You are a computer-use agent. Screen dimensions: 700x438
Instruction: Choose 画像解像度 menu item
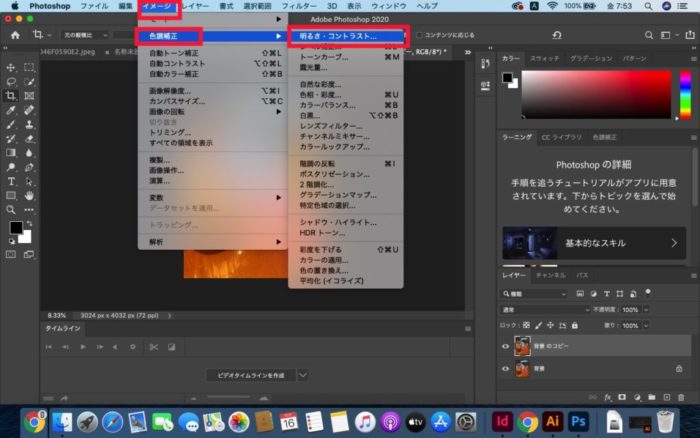tap(213, 91)
